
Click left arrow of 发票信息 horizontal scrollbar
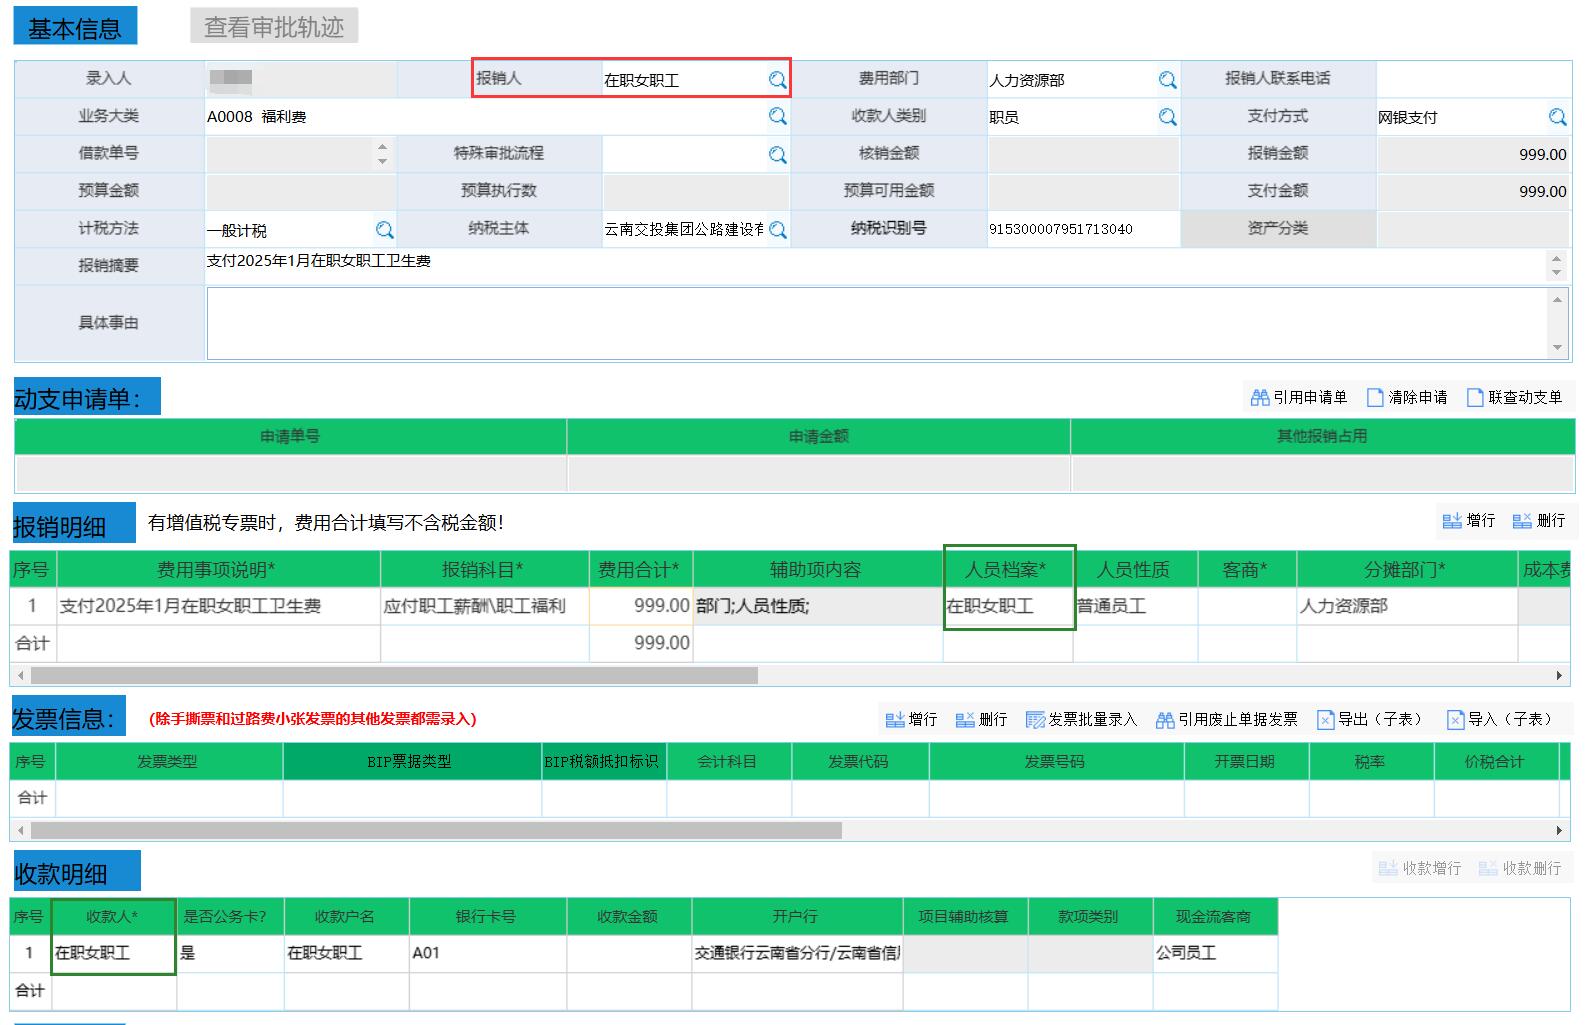click(x=21, y=830)
